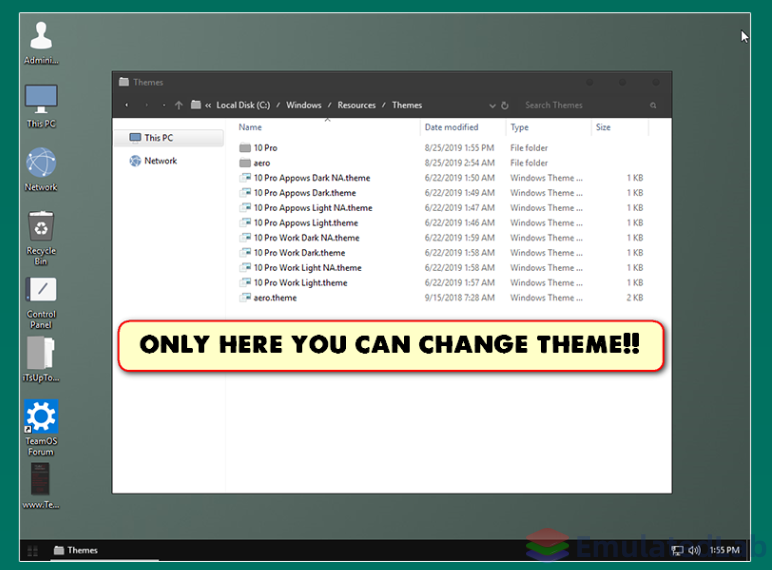
Task: Select the 10 Pro folder
Action: pyautogui.click(x=265, y=148)
